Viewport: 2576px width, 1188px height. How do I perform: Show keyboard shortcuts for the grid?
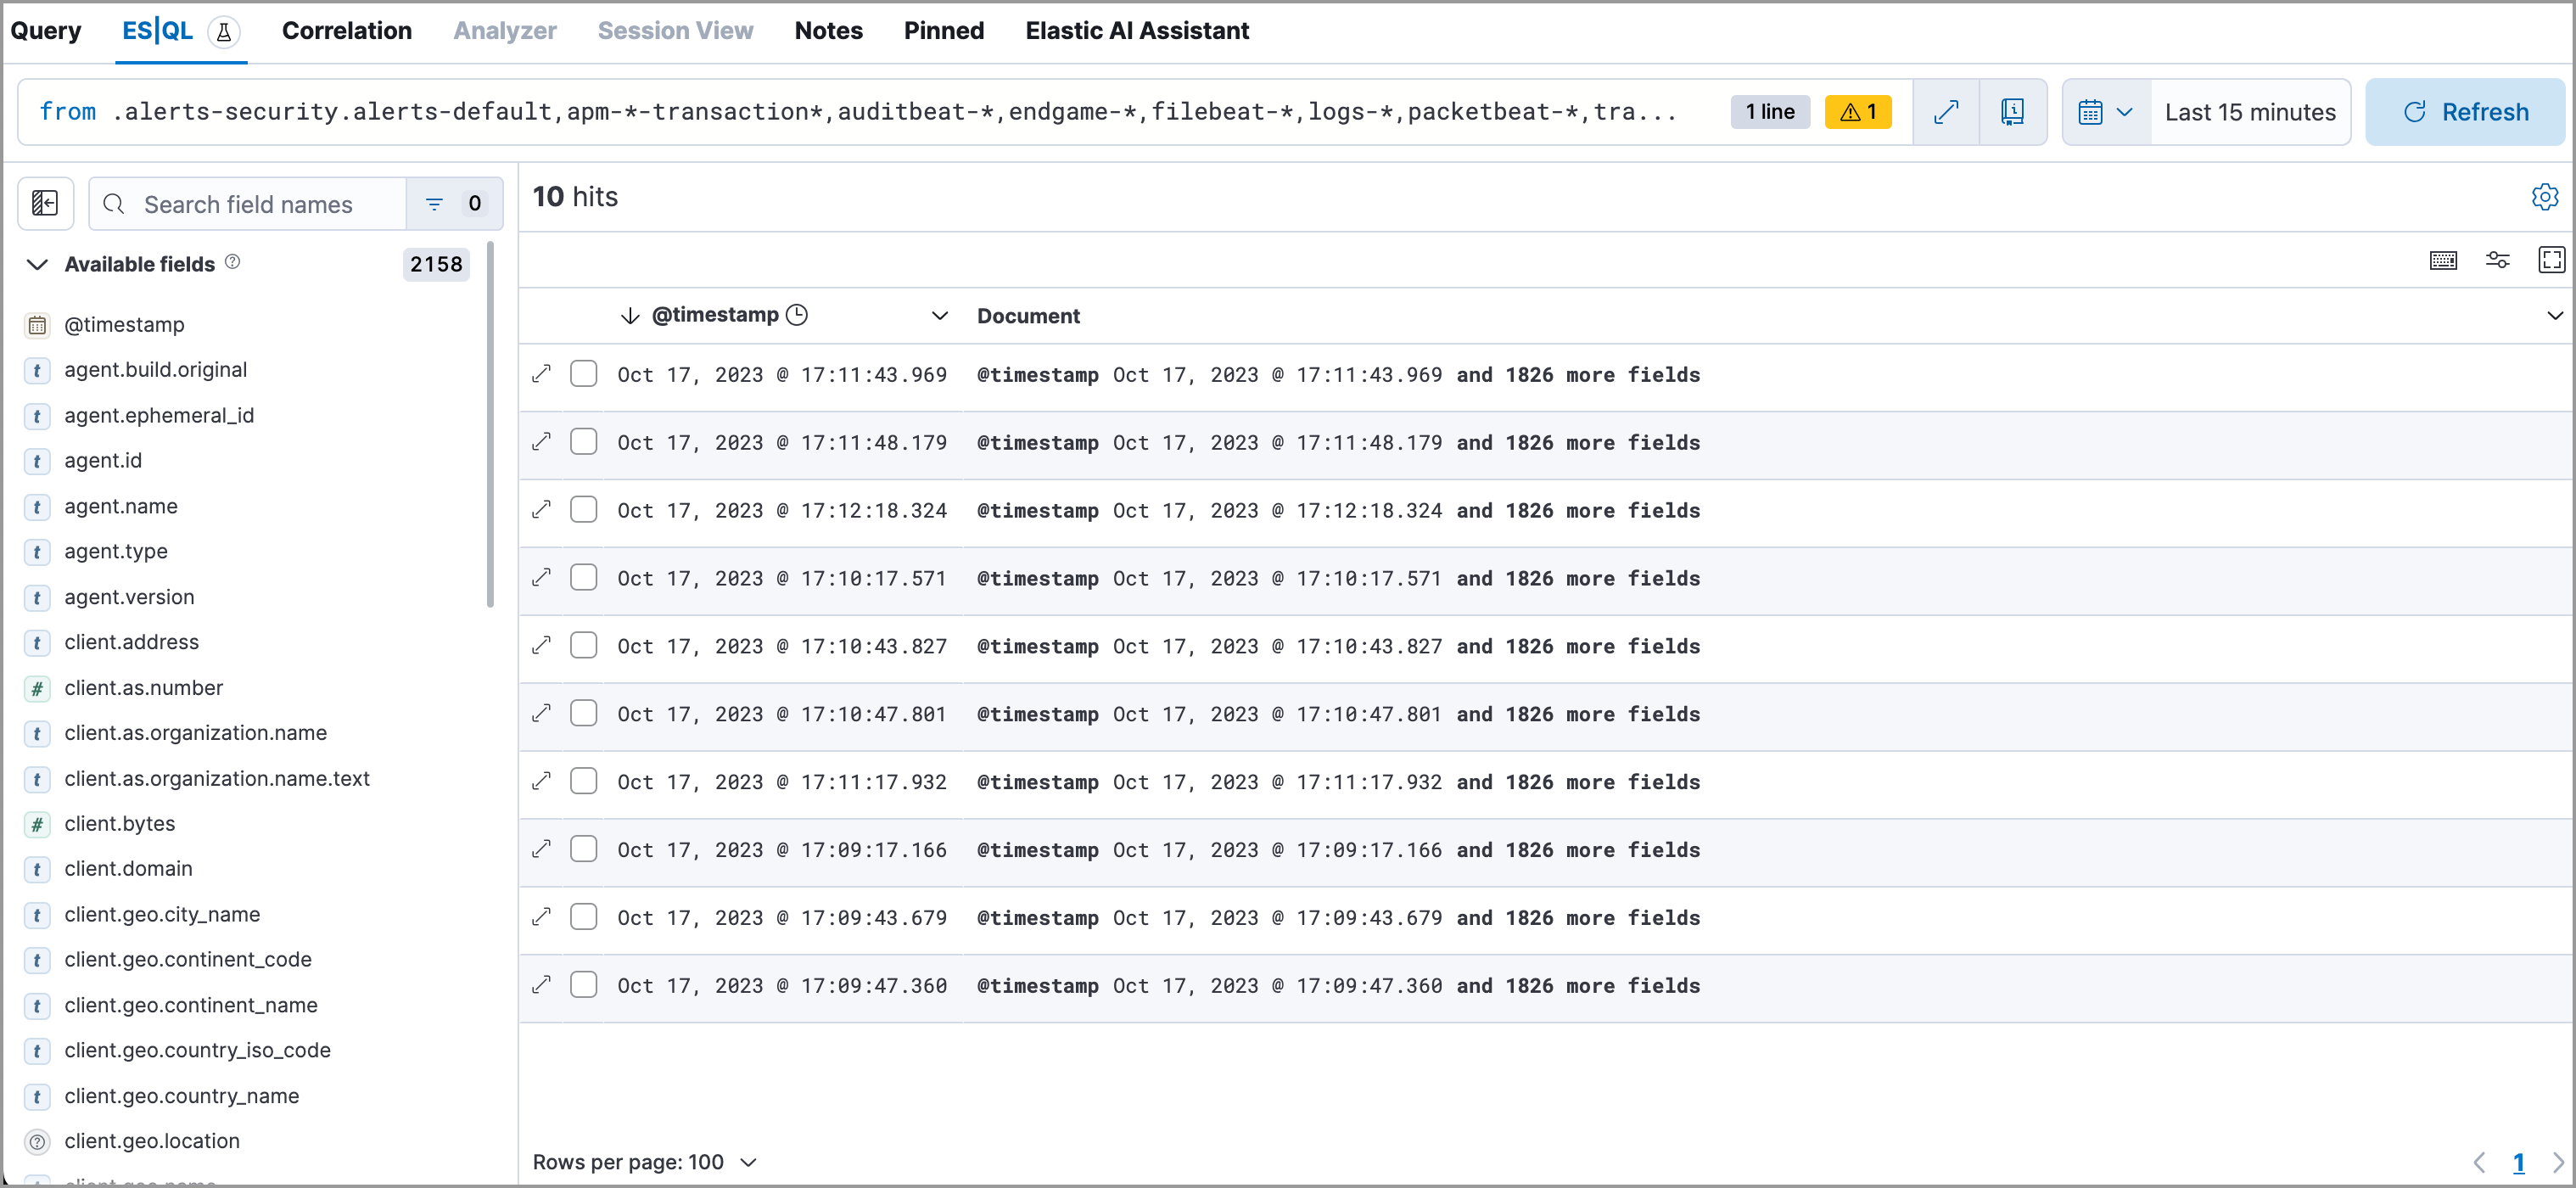coord(2443,260)
